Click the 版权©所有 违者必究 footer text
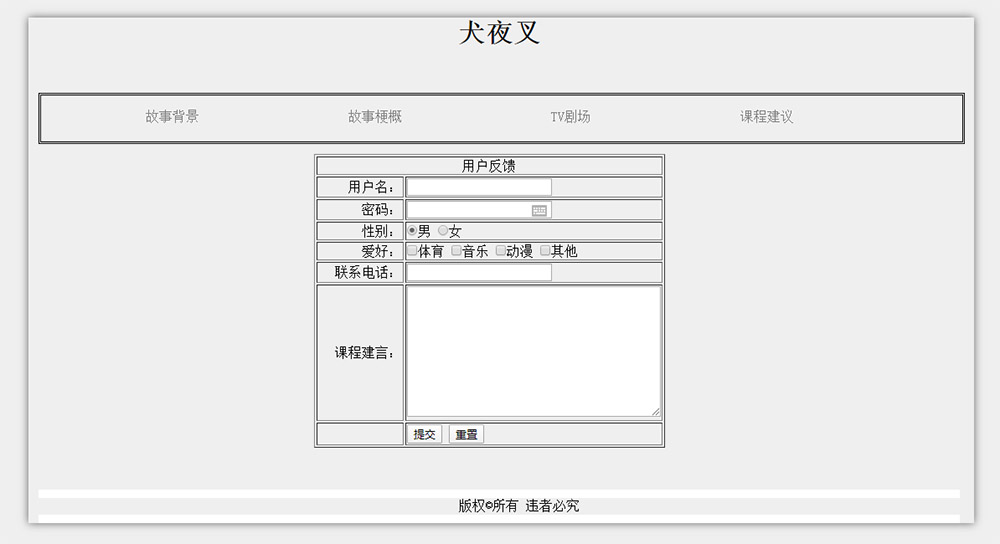The height and width of the screenshot is (544, 1000). (518, 506)
